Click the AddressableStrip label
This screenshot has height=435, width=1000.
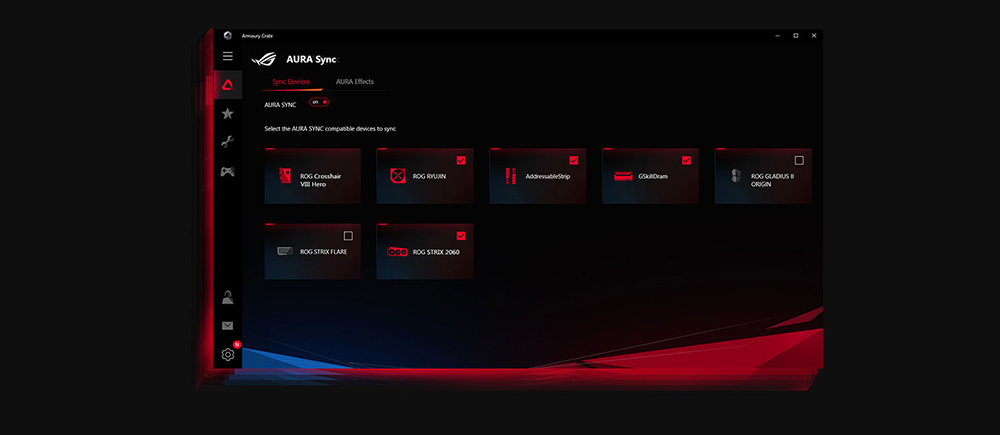click(548, 176)
